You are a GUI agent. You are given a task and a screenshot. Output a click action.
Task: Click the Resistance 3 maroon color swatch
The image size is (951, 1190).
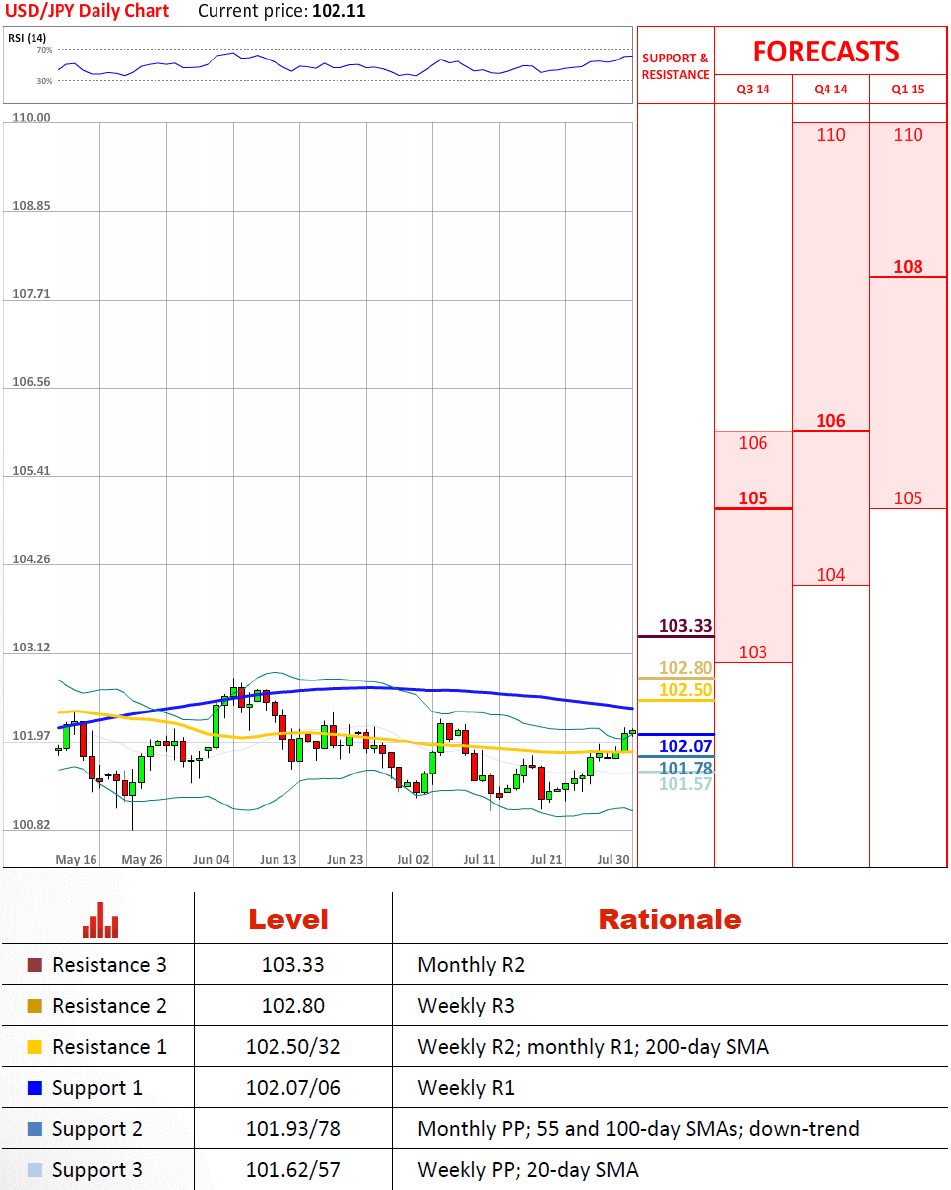(34, 965)
